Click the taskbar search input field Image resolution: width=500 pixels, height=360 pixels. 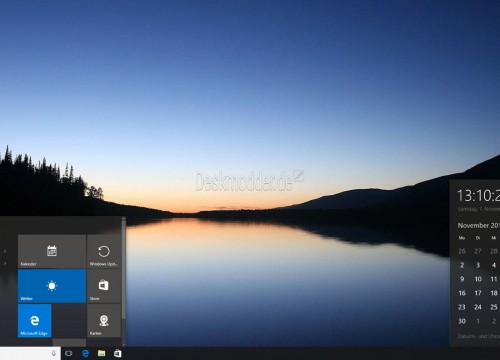coord(30,353)
